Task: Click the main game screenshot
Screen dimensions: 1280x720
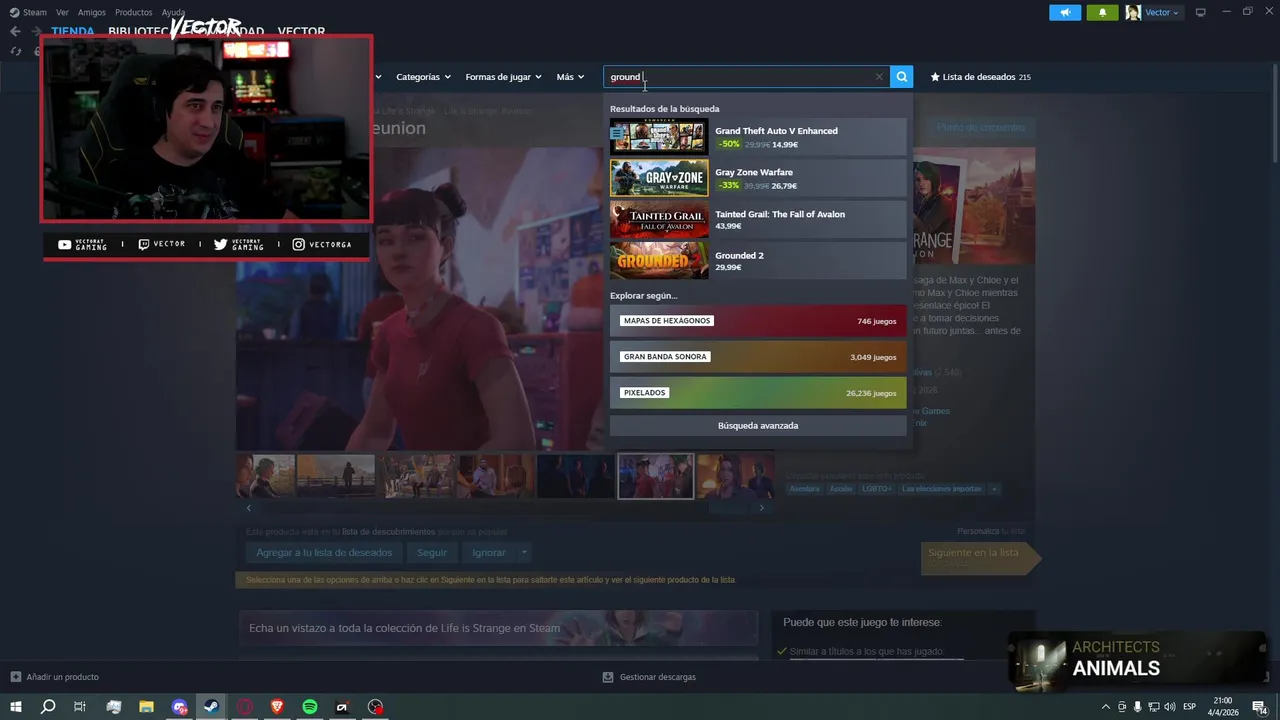Action: [422, 299]
